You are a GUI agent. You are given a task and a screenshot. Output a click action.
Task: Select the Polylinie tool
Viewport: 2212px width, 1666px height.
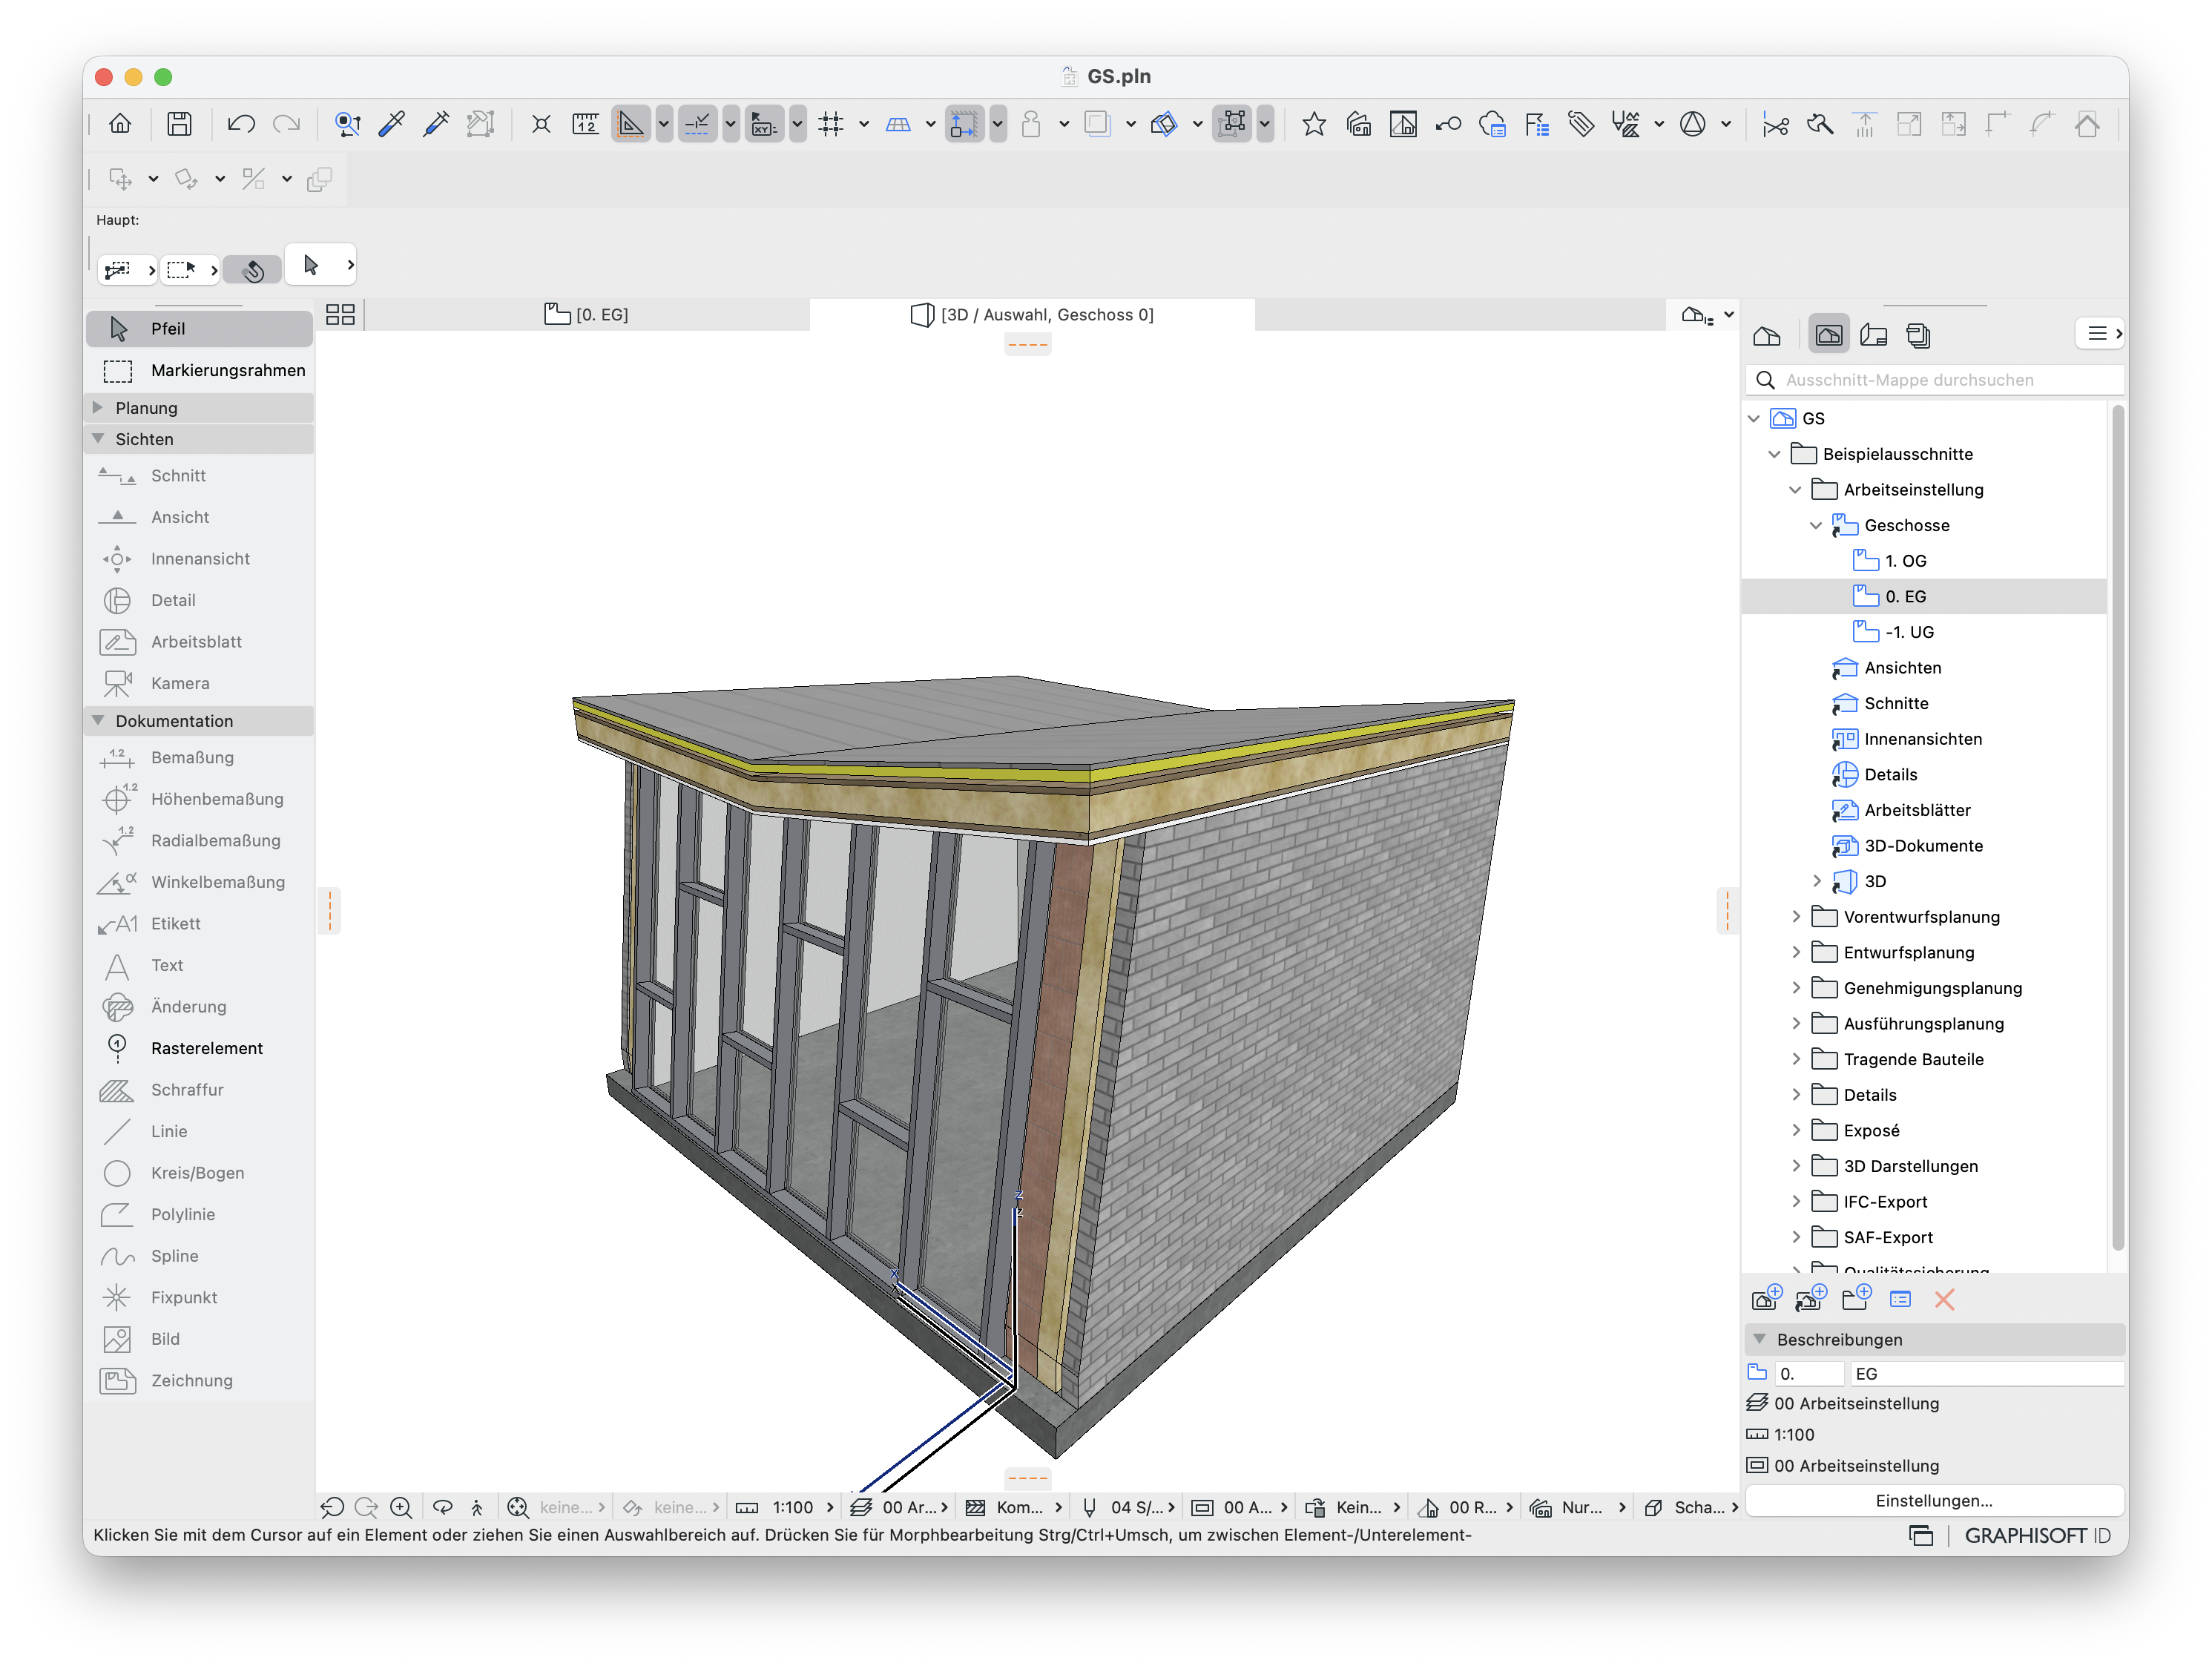point(199,1214)
